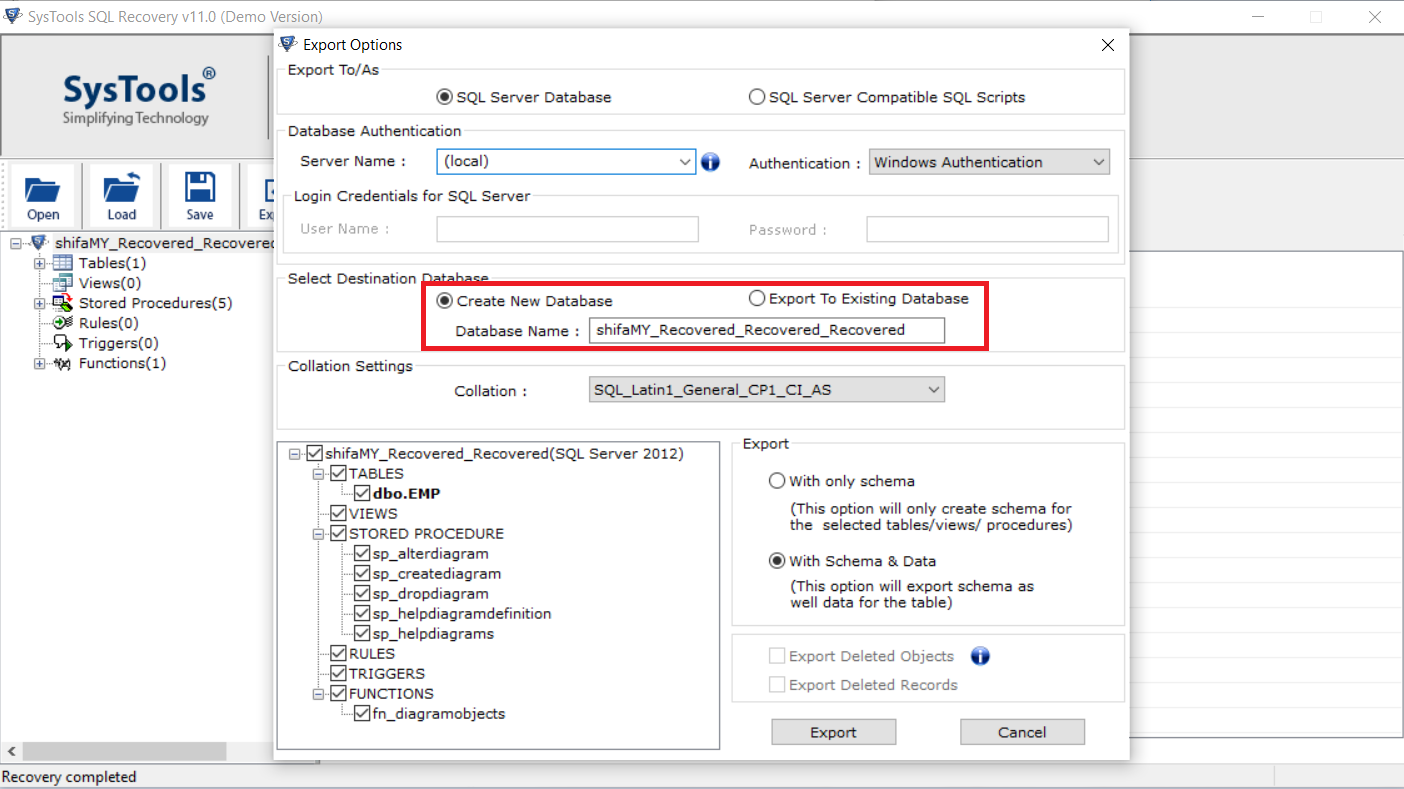
Task: Expand the Tables(1) node in left tree
Action: pos(40,263)
